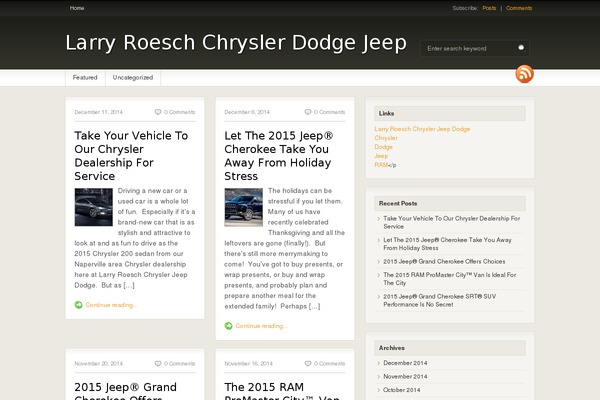The height and width of the screenshot is (400, 600).
Task: Open recent post Let The 2015 Jeep Cherokee Take You Away
Action: coord(447,244)
